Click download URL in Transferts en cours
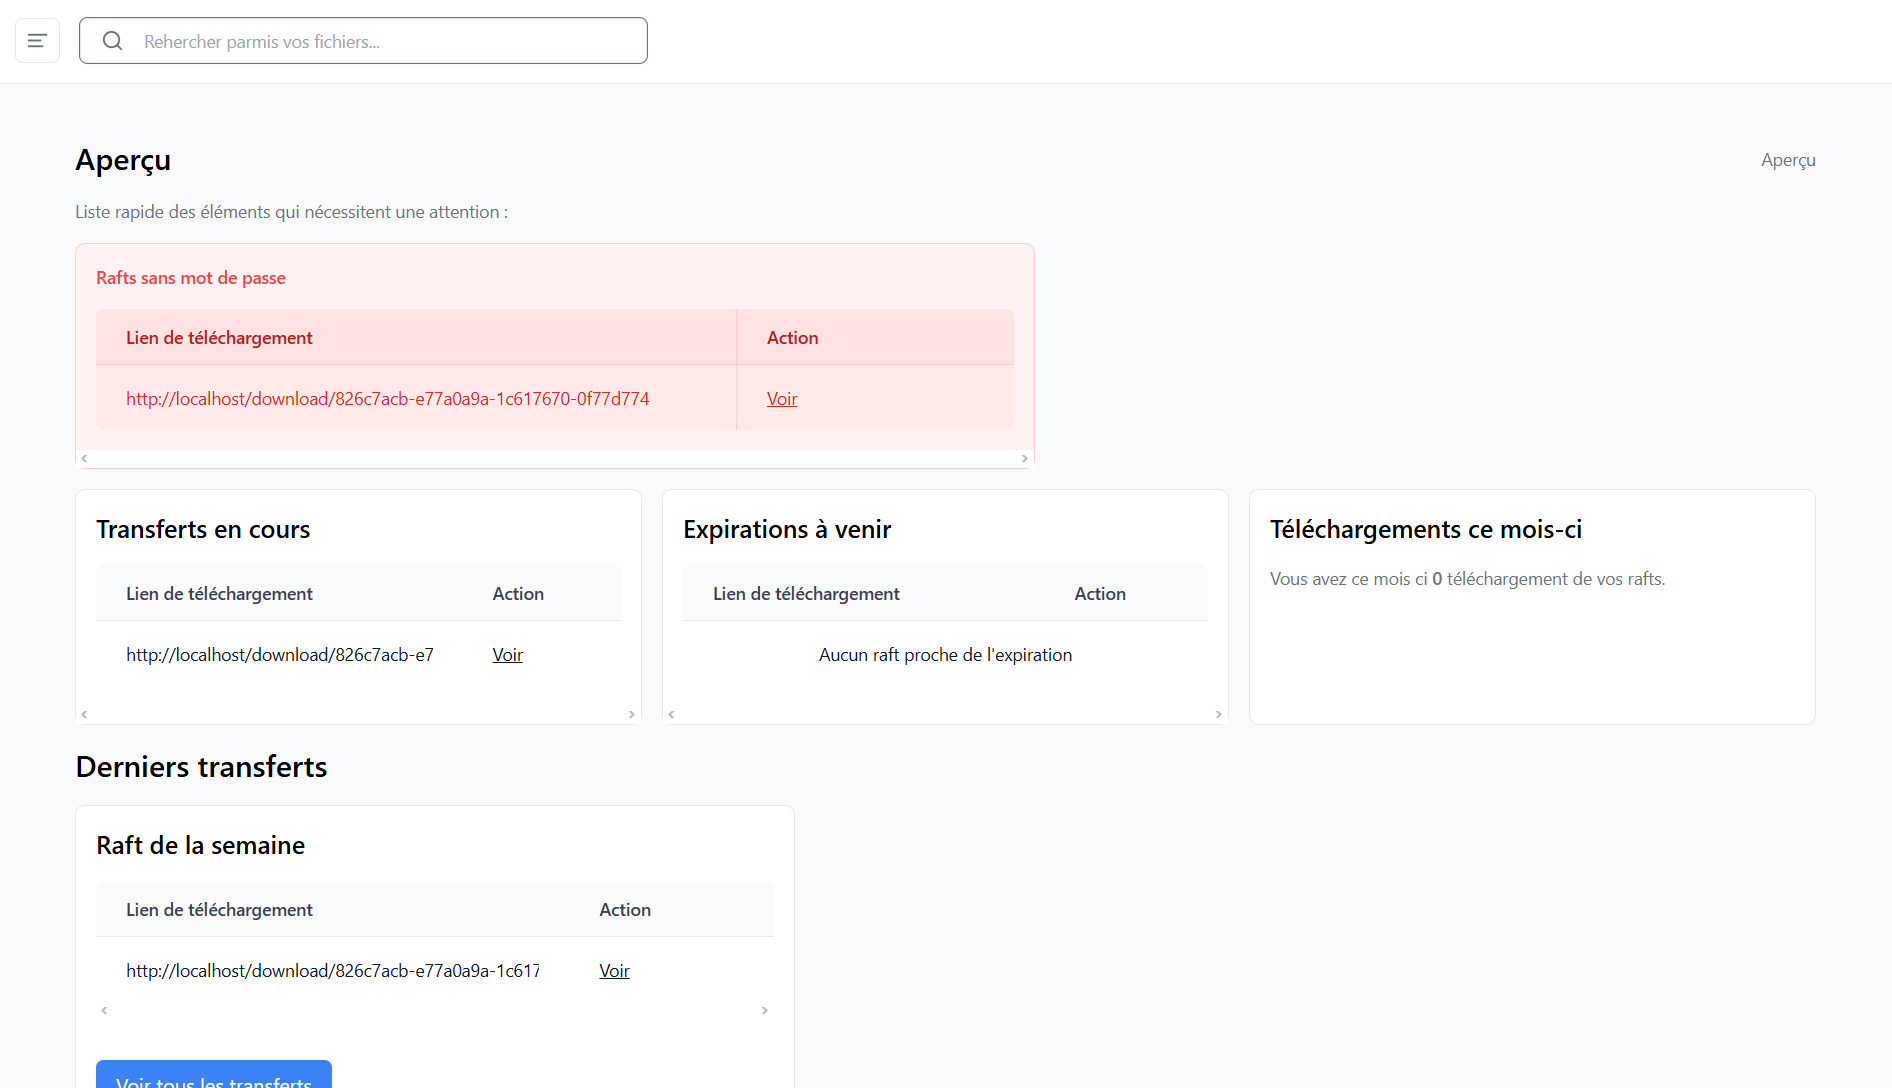Viewport: 1892px width, 1088px height. [280, 655]
